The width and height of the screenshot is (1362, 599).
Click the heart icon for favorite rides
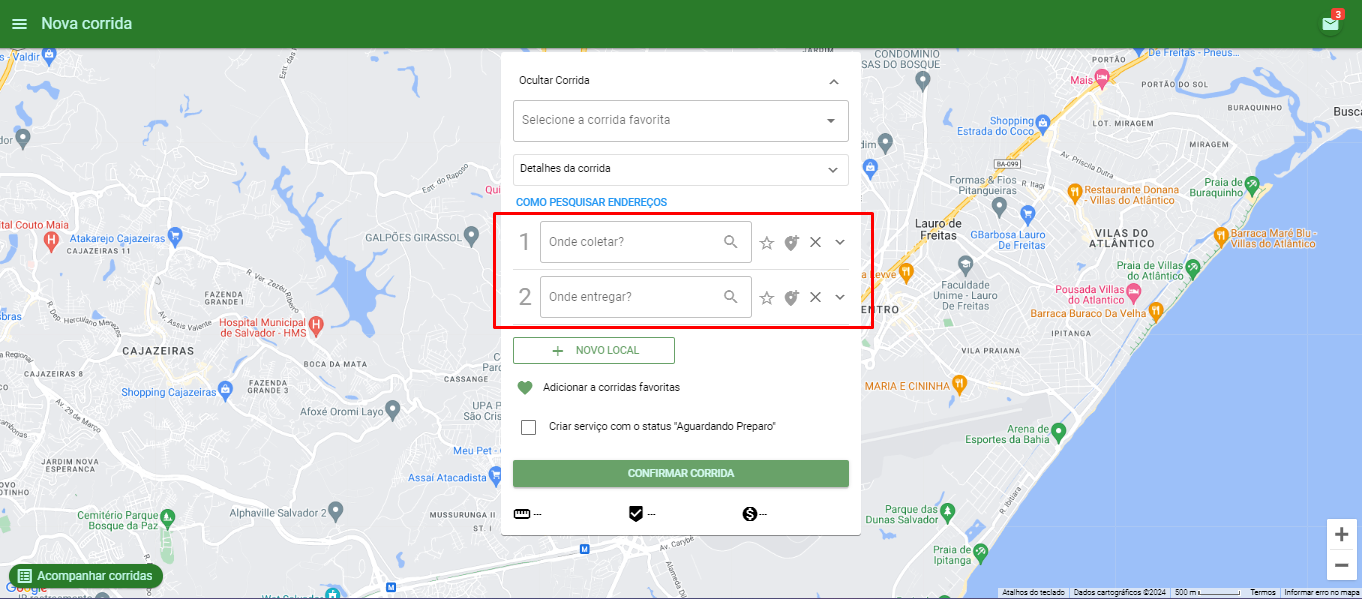click(525, 387)
